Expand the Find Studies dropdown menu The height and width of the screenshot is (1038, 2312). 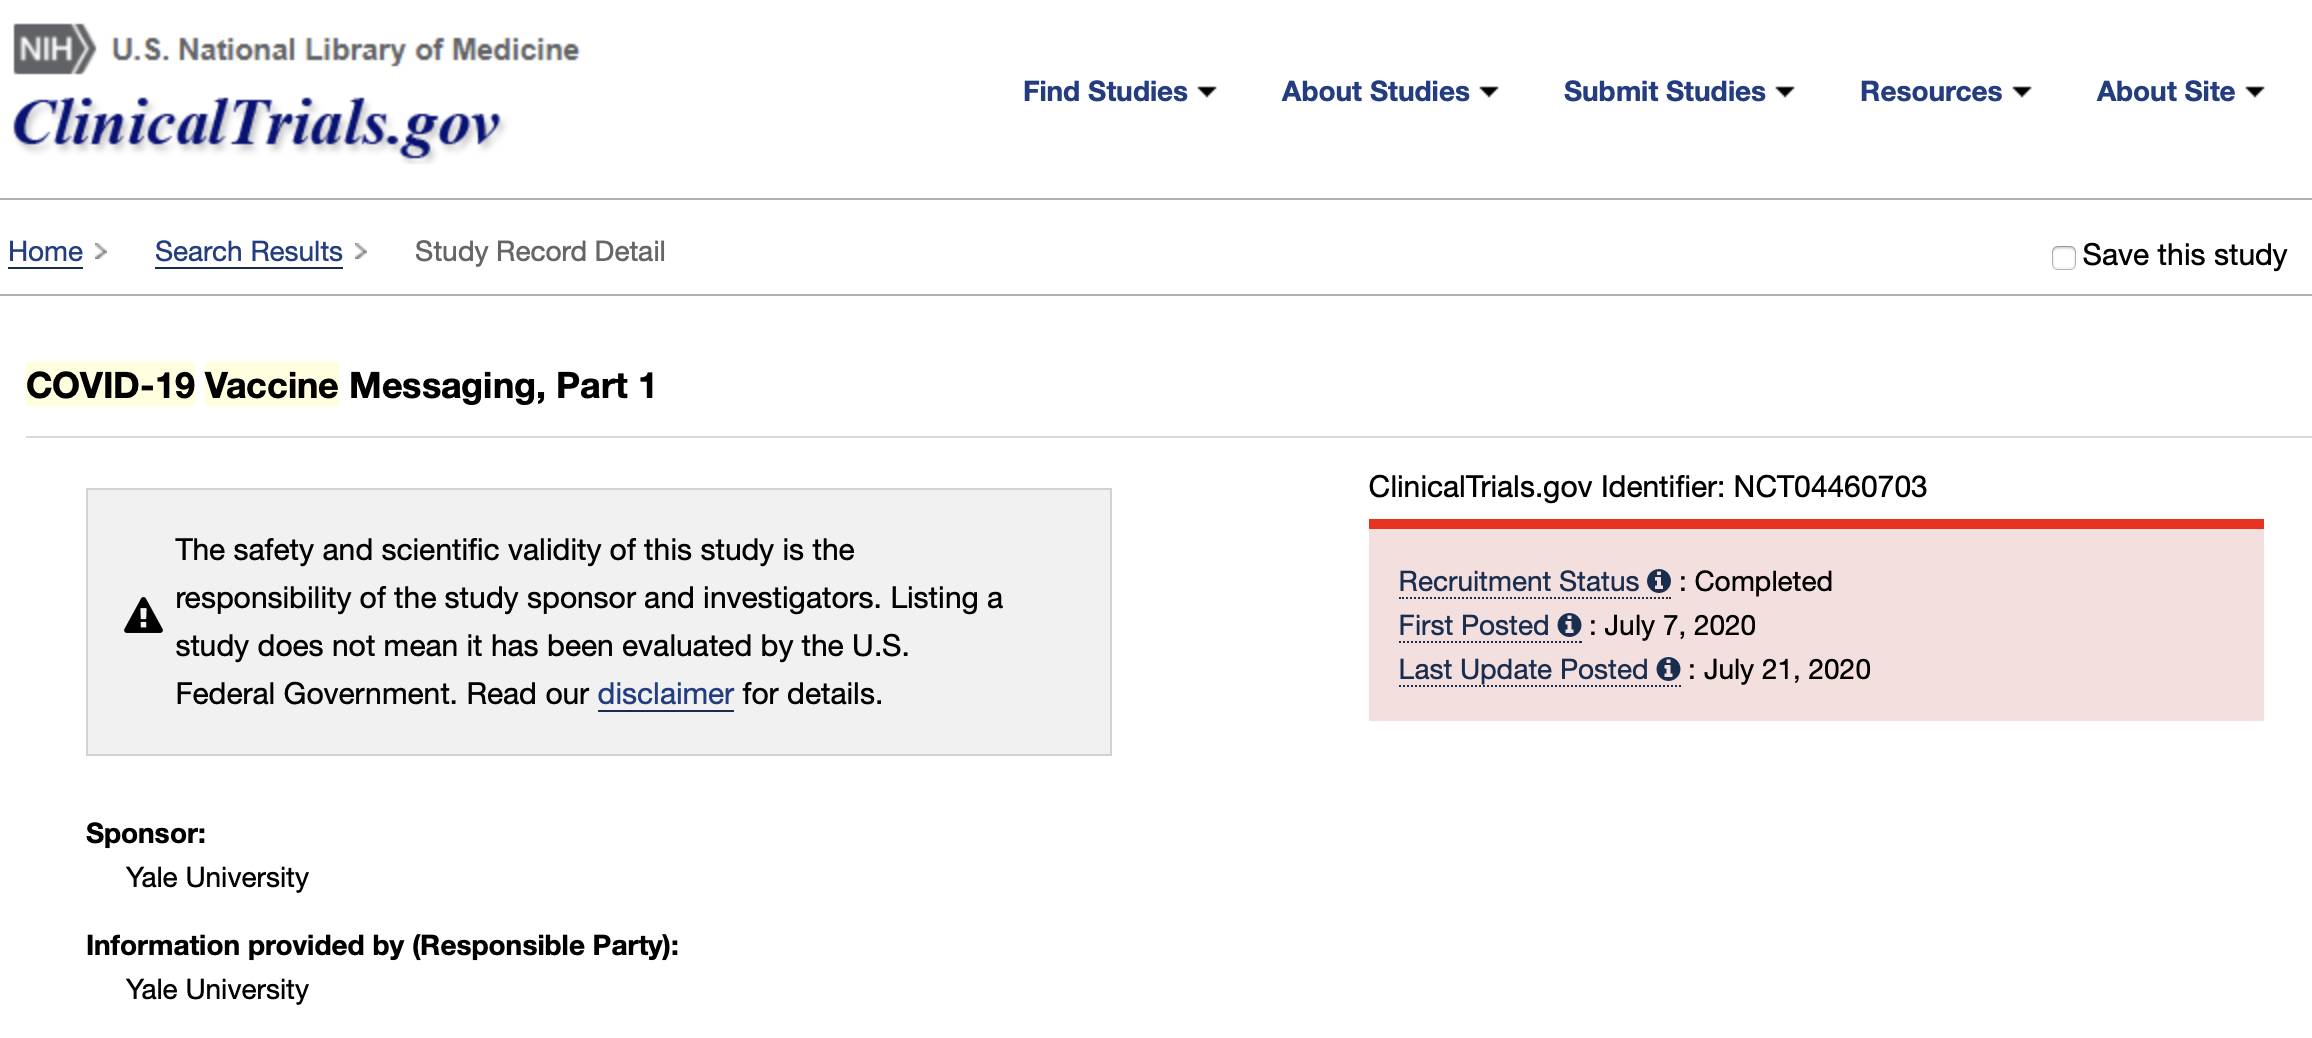point(1119,92)
